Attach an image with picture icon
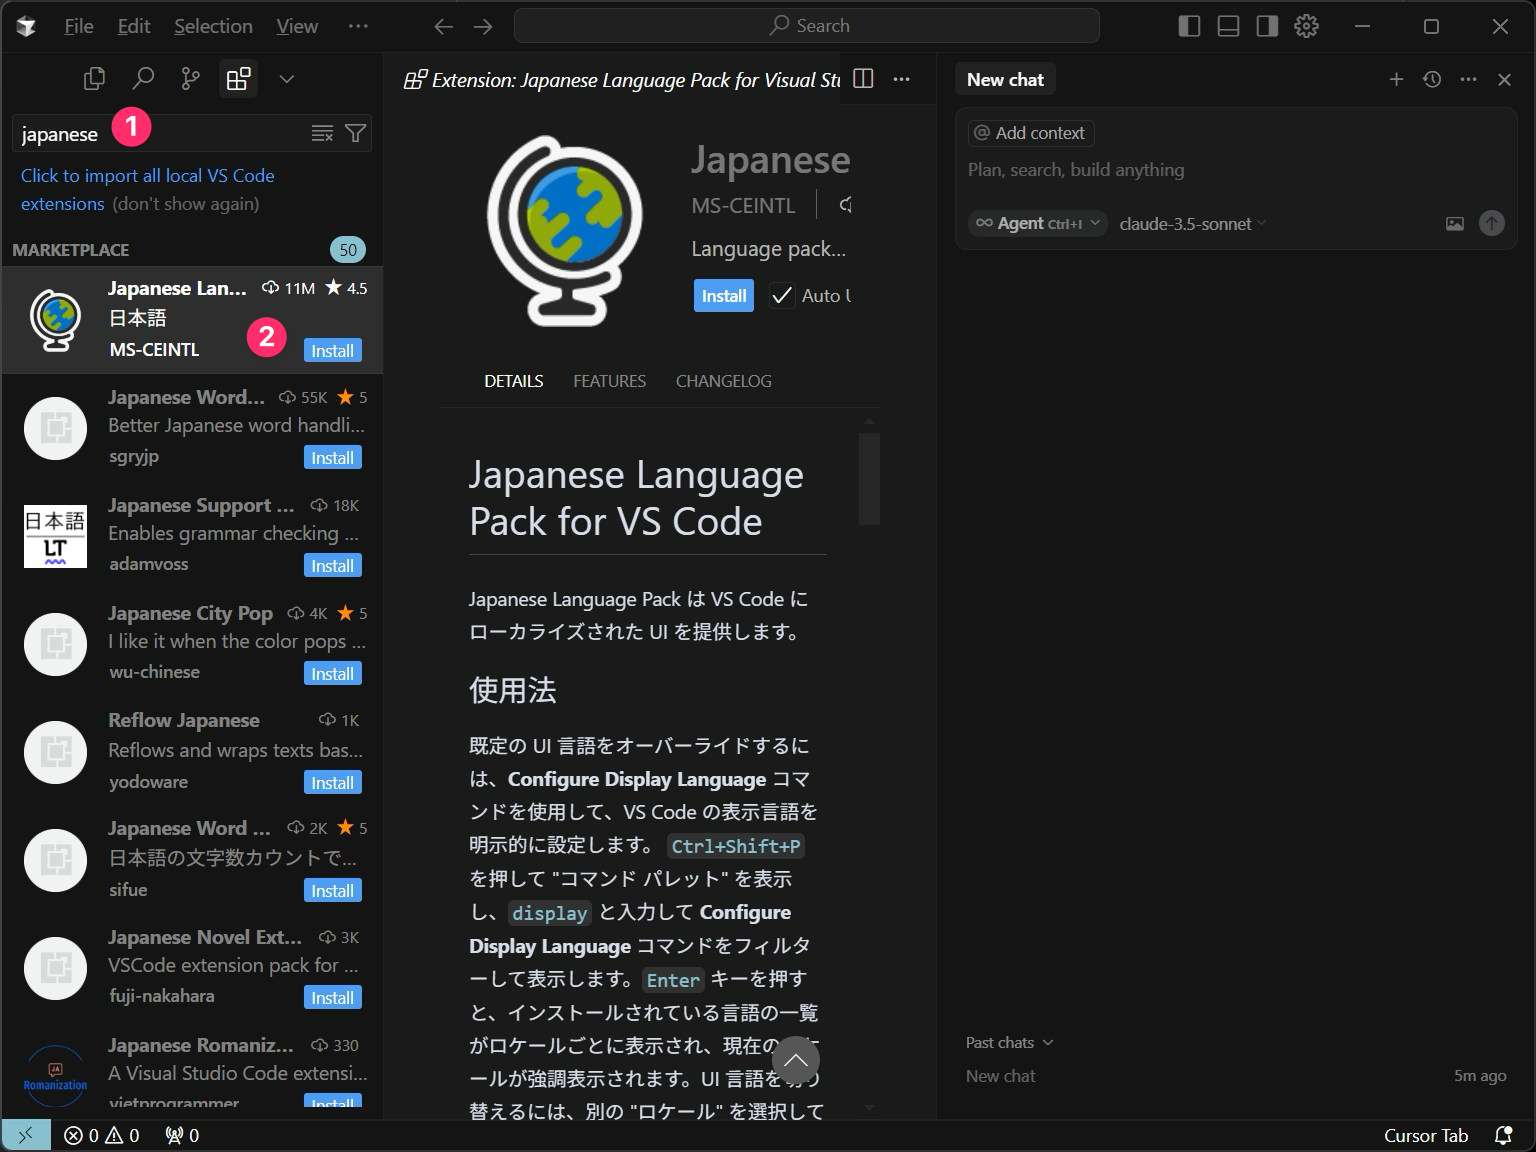Viewport: 1536px width, 1152px height. [1455, 224]
